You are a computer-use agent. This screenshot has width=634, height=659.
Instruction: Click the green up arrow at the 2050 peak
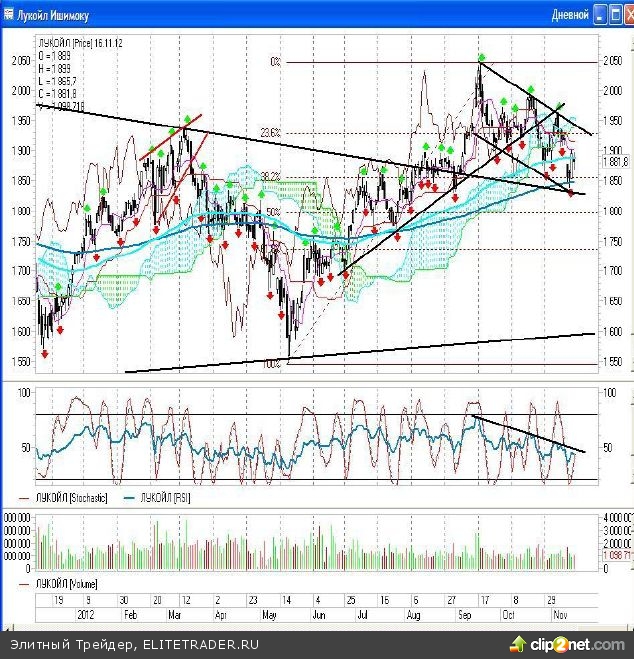coord(482,57)
